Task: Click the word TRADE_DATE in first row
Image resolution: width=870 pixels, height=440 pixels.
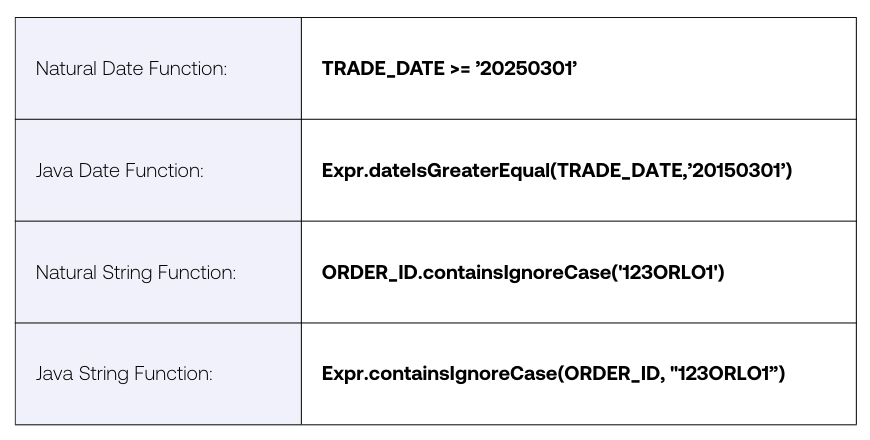Action: 383,68
